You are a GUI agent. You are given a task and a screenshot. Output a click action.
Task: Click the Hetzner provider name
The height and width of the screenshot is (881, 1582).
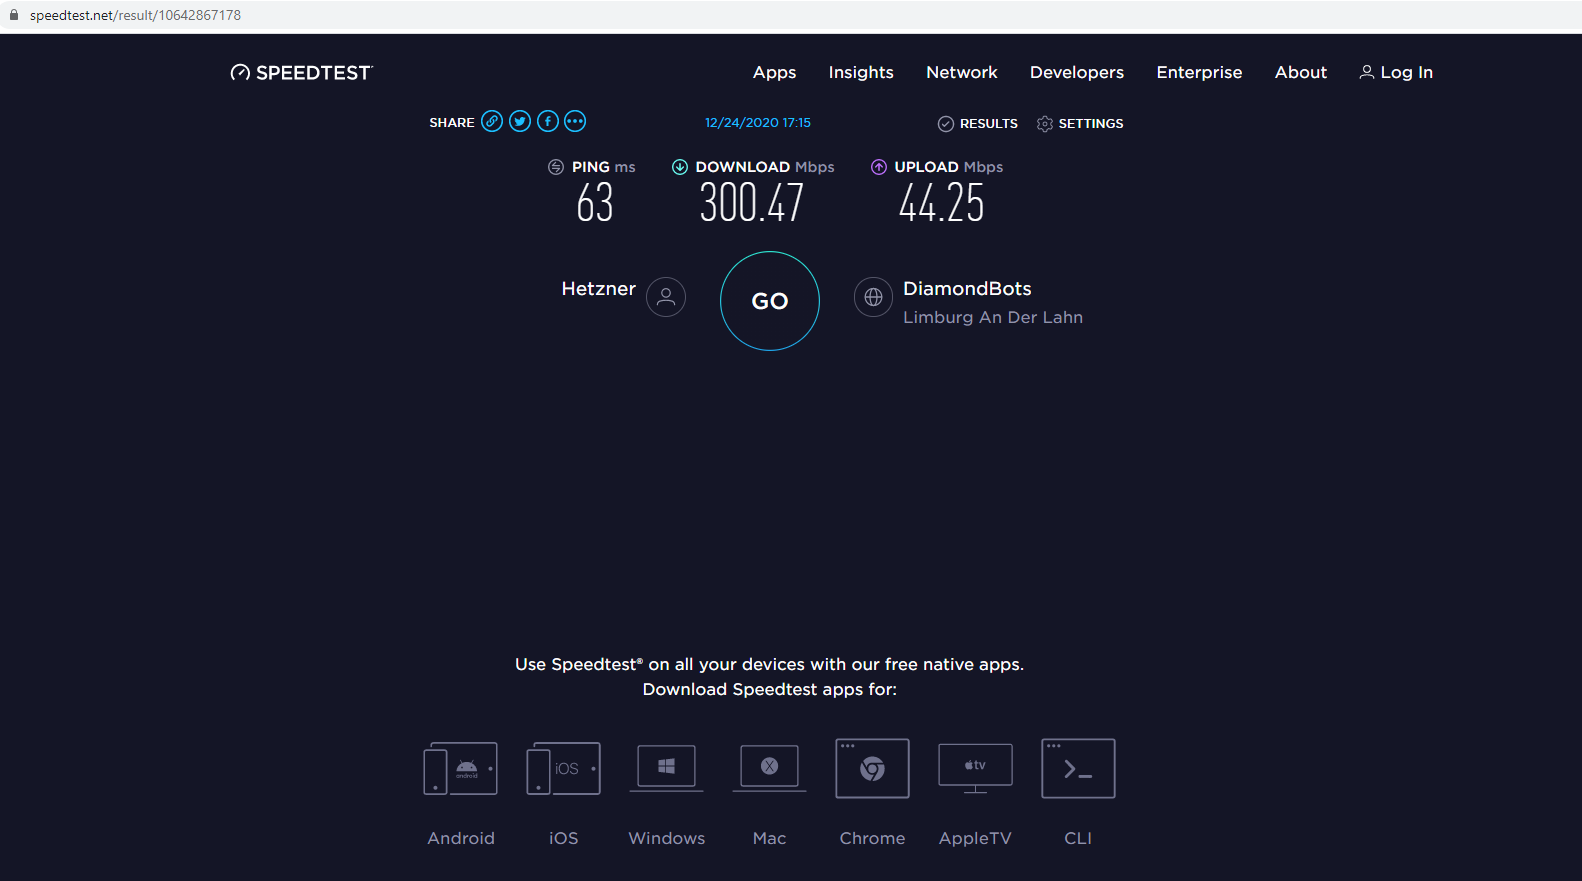[x=598, y=288]
